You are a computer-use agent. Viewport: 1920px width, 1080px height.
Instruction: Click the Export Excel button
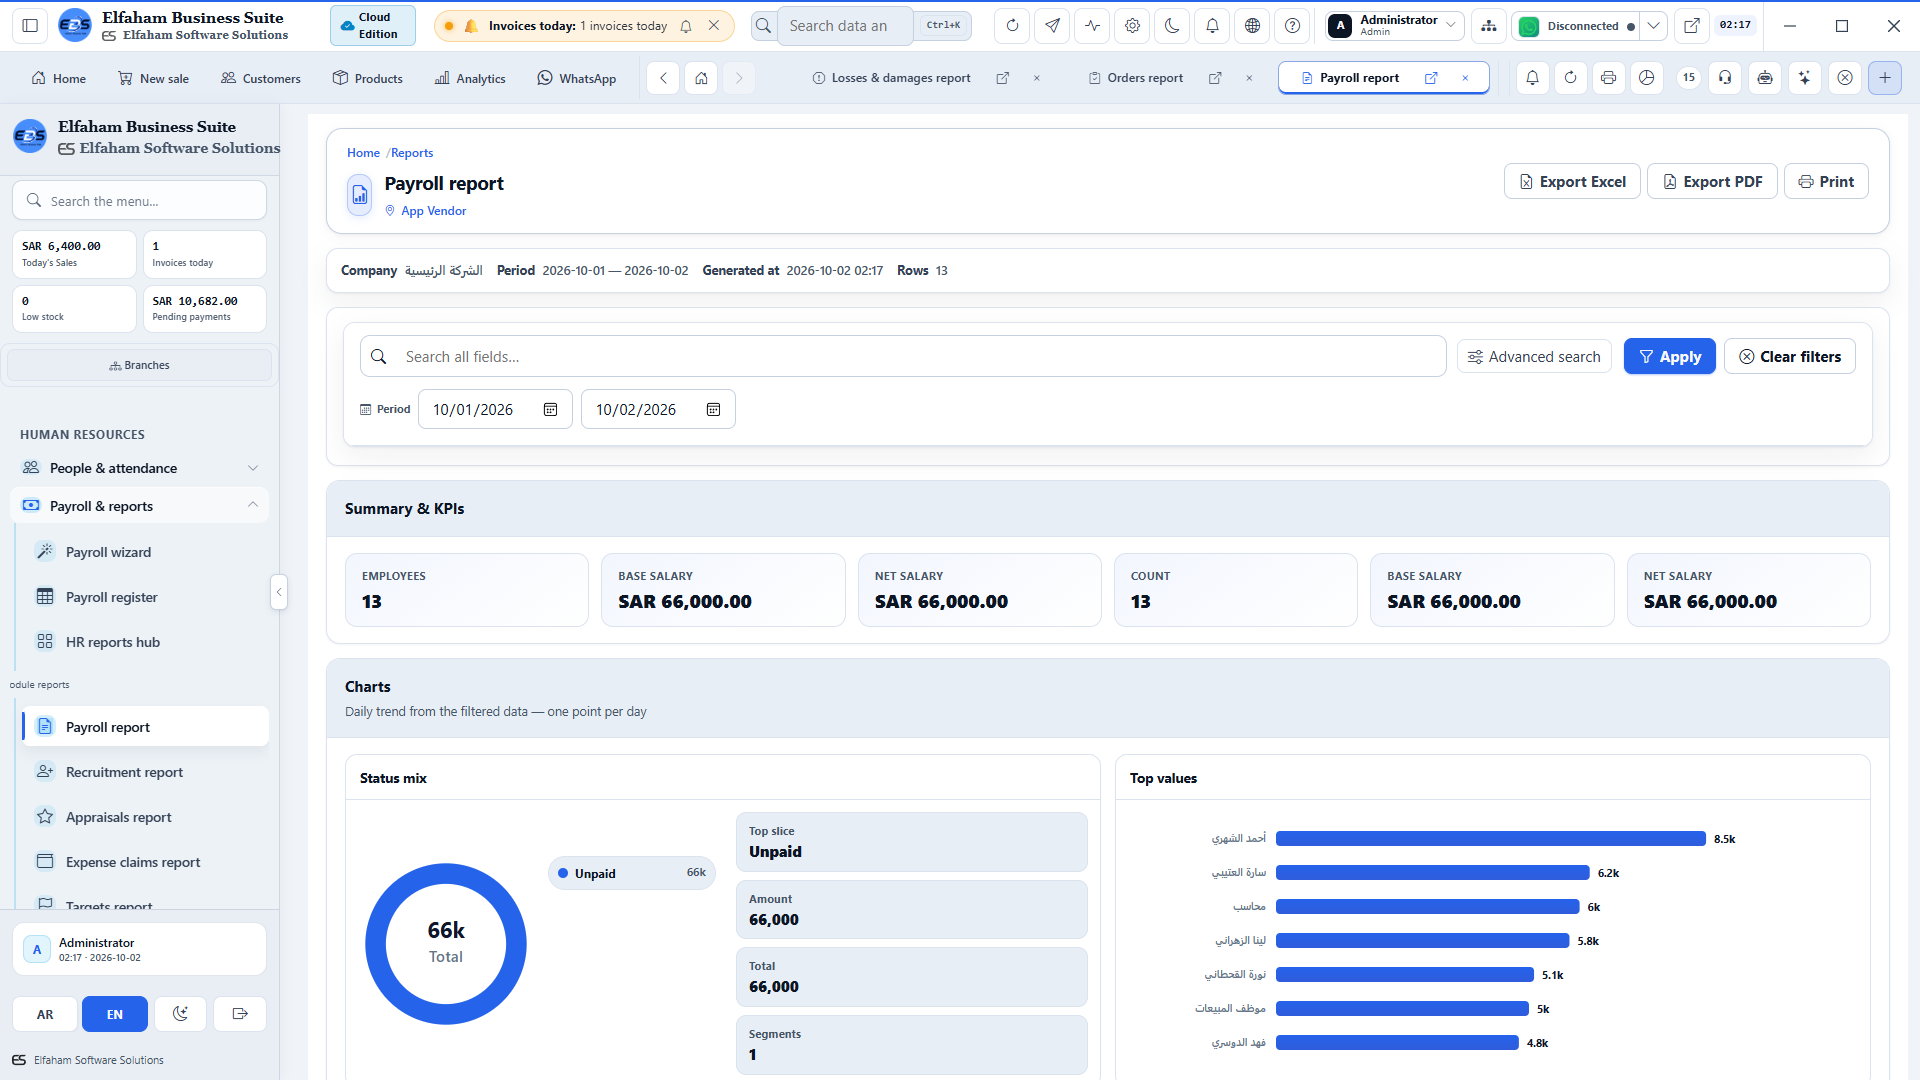click(x=1572, y=182)
